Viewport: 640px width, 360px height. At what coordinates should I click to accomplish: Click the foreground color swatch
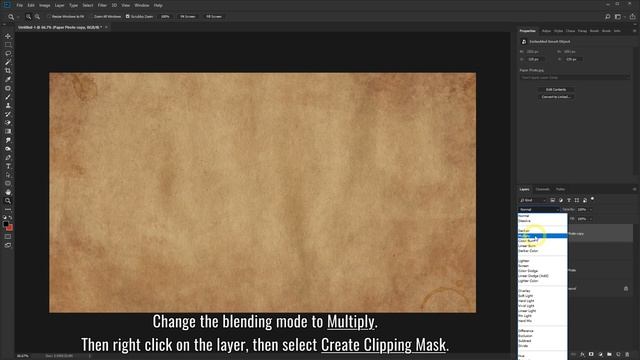point(6,224)
